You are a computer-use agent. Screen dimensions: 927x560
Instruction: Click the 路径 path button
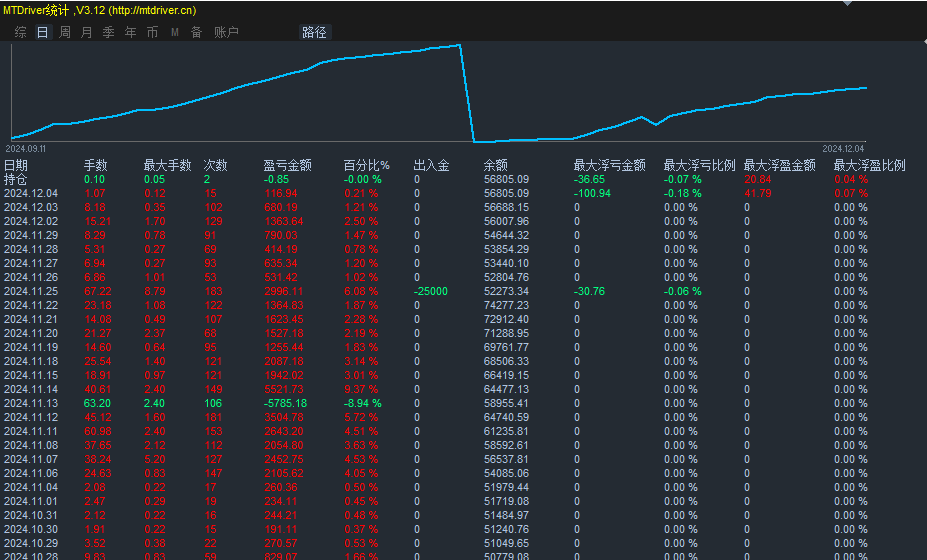tap(314, 32)
